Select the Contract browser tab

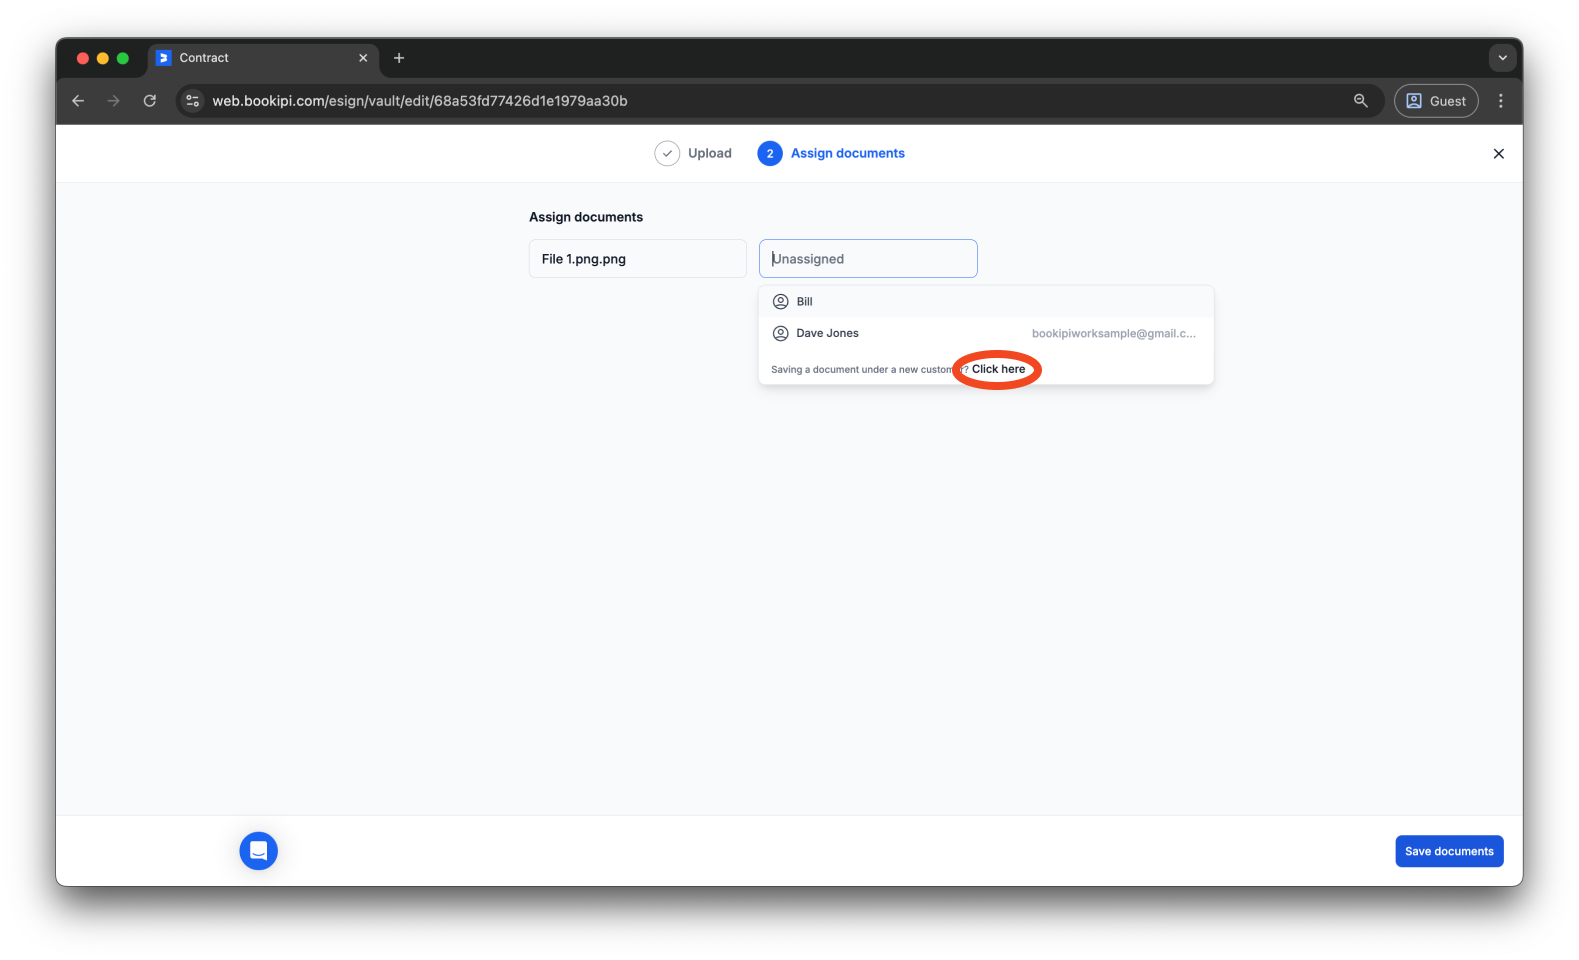point(263,58)
